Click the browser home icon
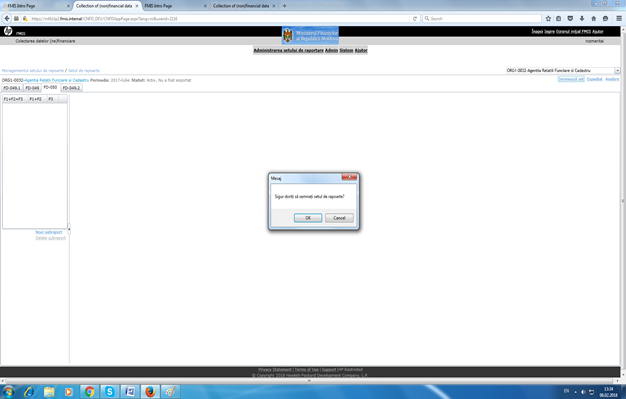The height and width of the screenshot is (399, 626). click(594, 18)
